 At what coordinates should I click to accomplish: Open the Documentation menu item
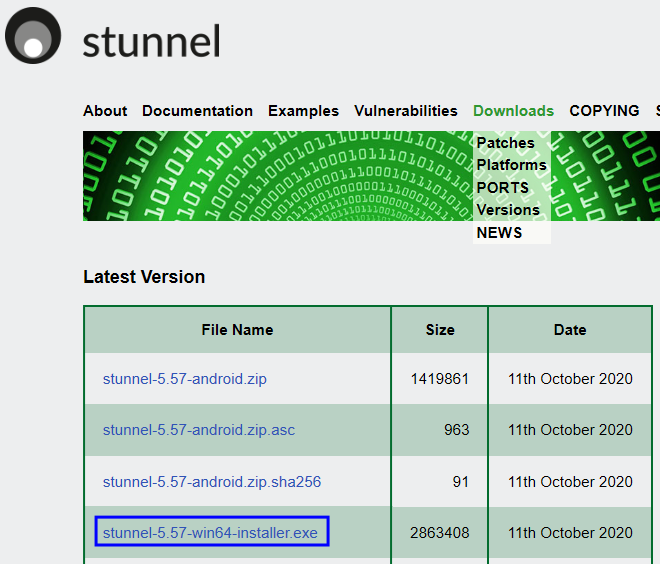click(x=197, y=111)
